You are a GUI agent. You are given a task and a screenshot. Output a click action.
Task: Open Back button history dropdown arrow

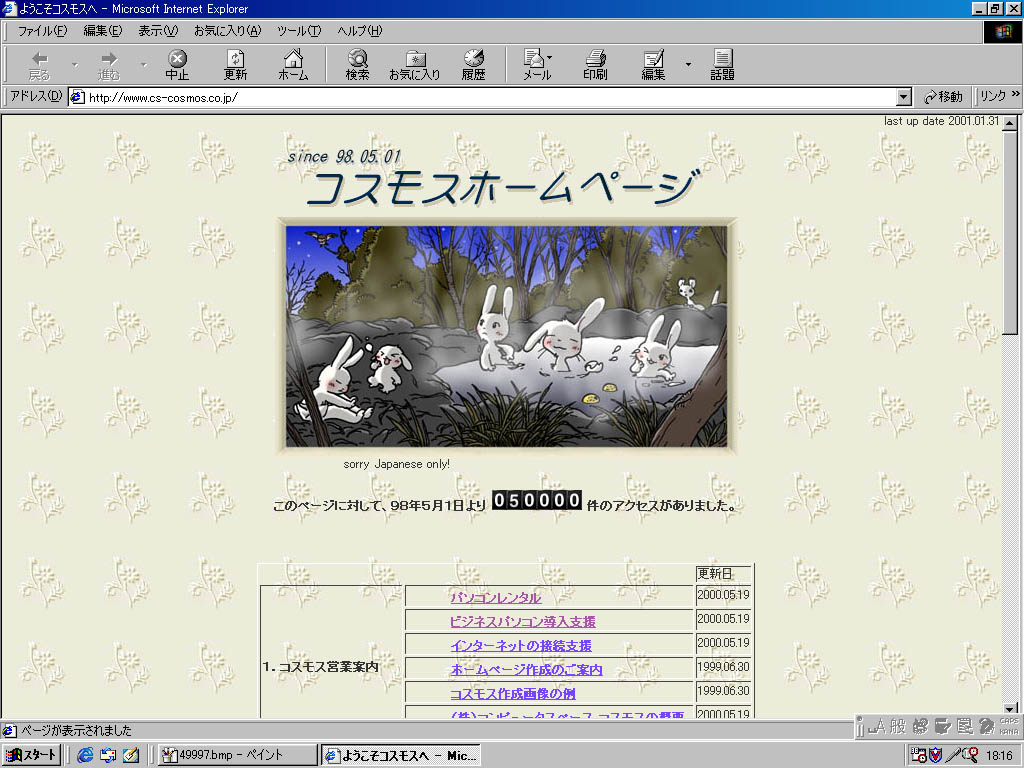tap(74, 65)
